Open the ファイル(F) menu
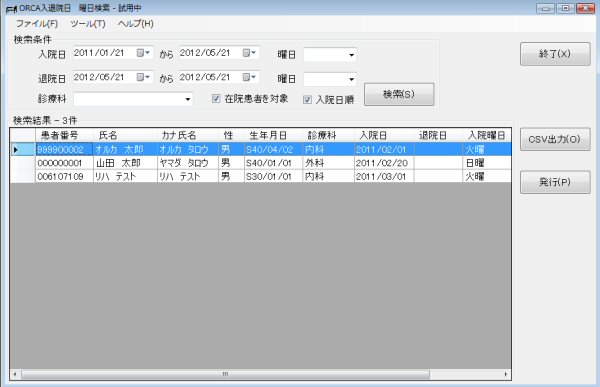600x387 pixels. click(x=37, y=24)
